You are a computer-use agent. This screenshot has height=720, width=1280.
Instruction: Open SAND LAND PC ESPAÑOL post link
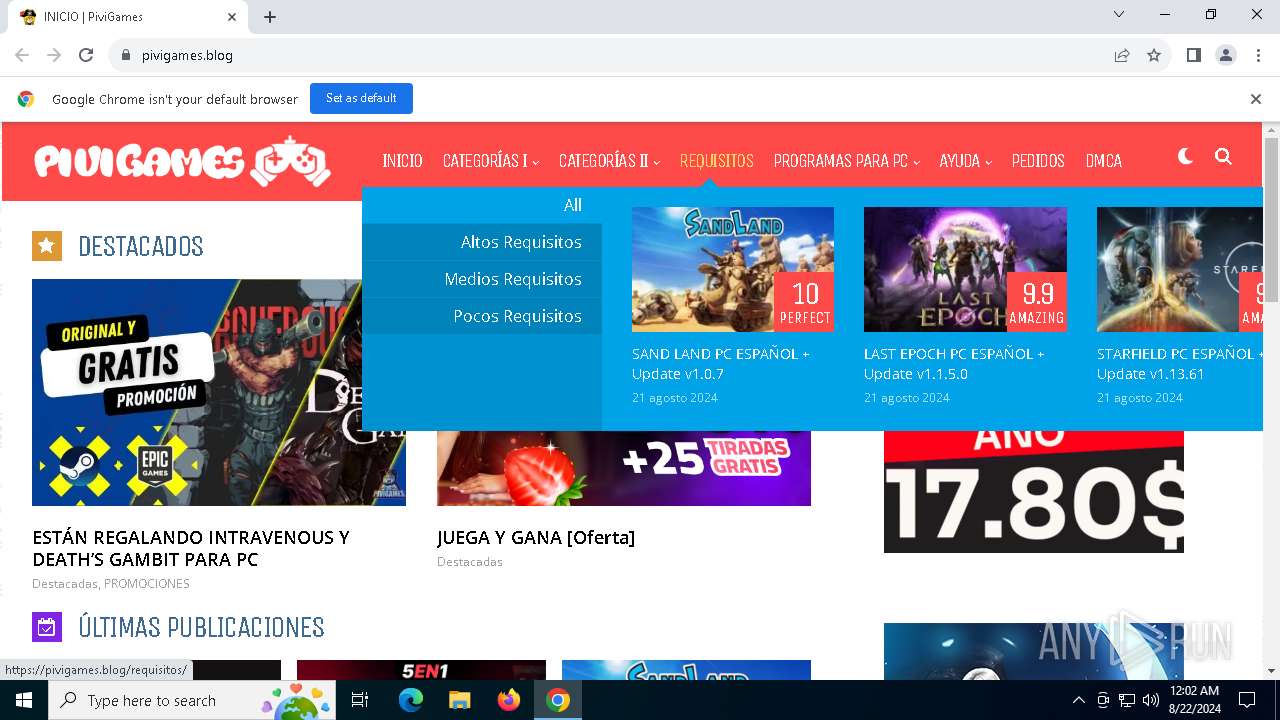pos(721,364)
